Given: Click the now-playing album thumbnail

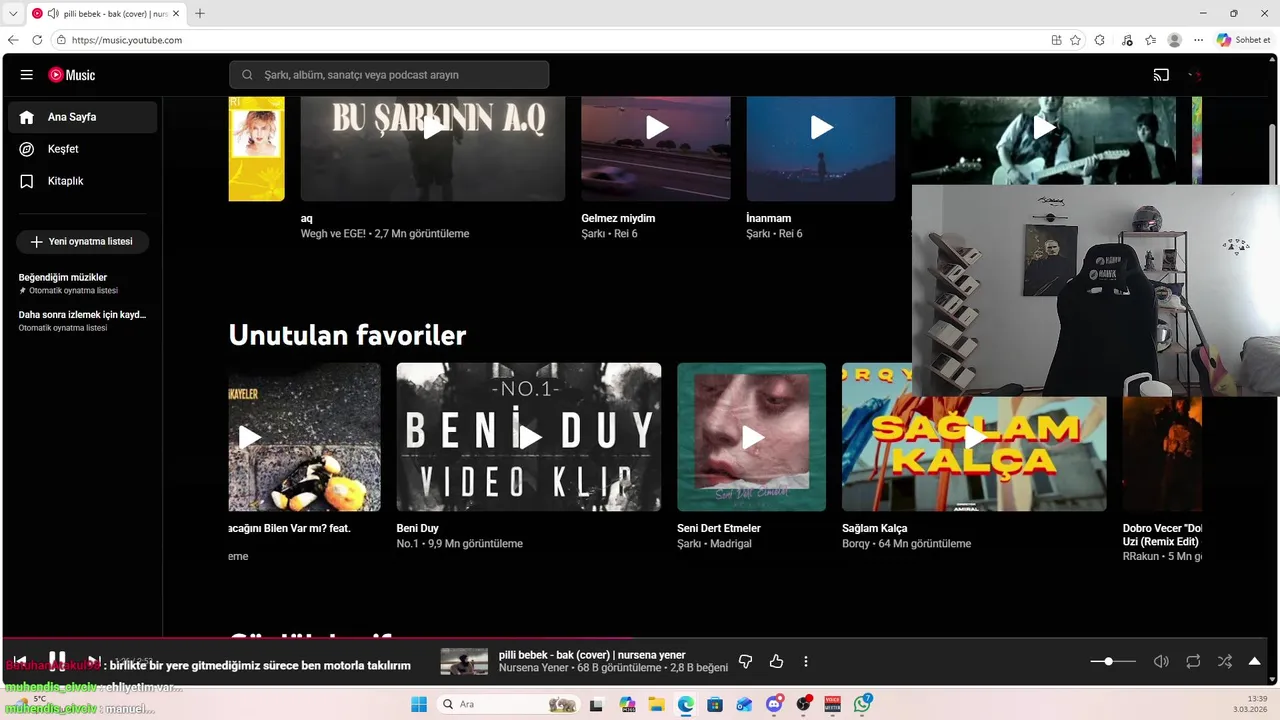Looking at the screenshot, I should (464, 662).
